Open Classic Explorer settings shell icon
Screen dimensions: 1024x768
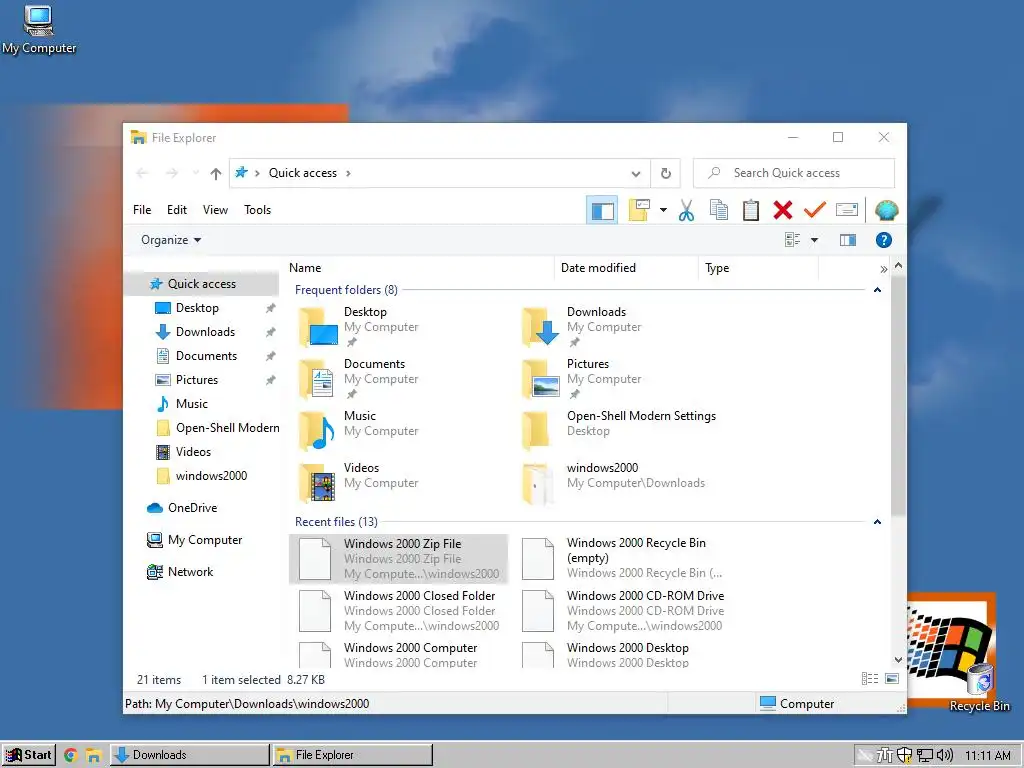pos(886,210)
